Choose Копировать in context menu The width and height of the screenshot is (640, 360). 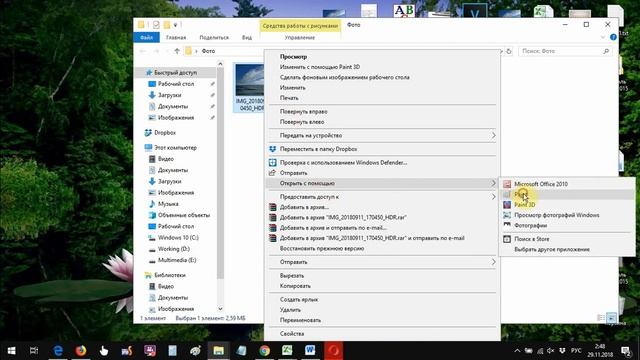pyautogui.click(x=295, y=286)
